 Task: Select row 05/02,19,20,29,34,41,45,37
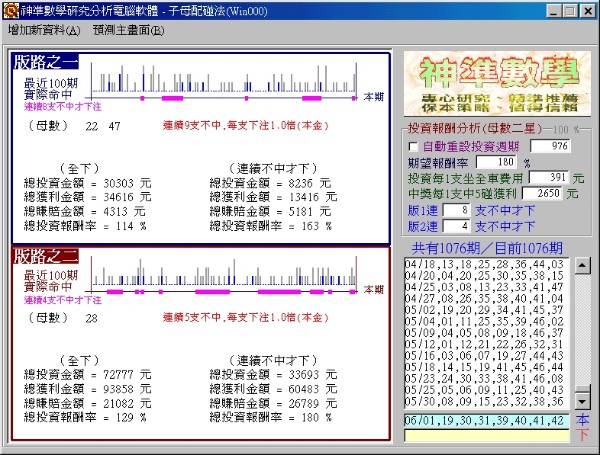click(484, 310)
